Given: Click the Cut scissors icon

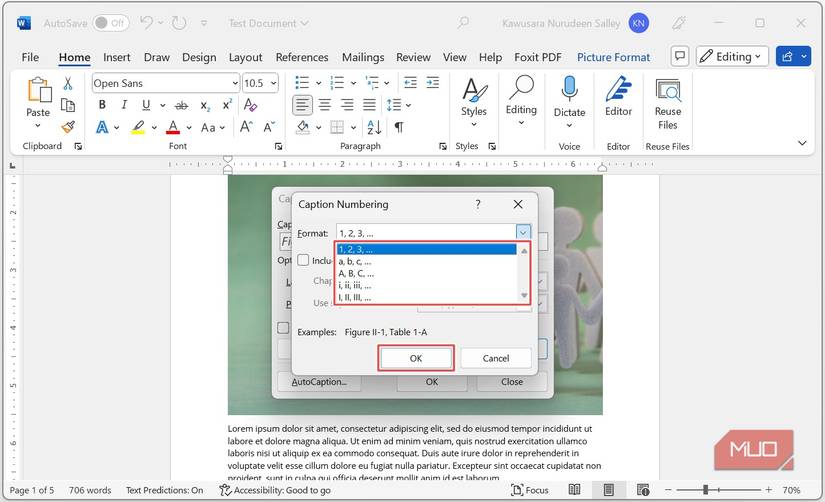Looking at the screenshot, I should 67,83.
